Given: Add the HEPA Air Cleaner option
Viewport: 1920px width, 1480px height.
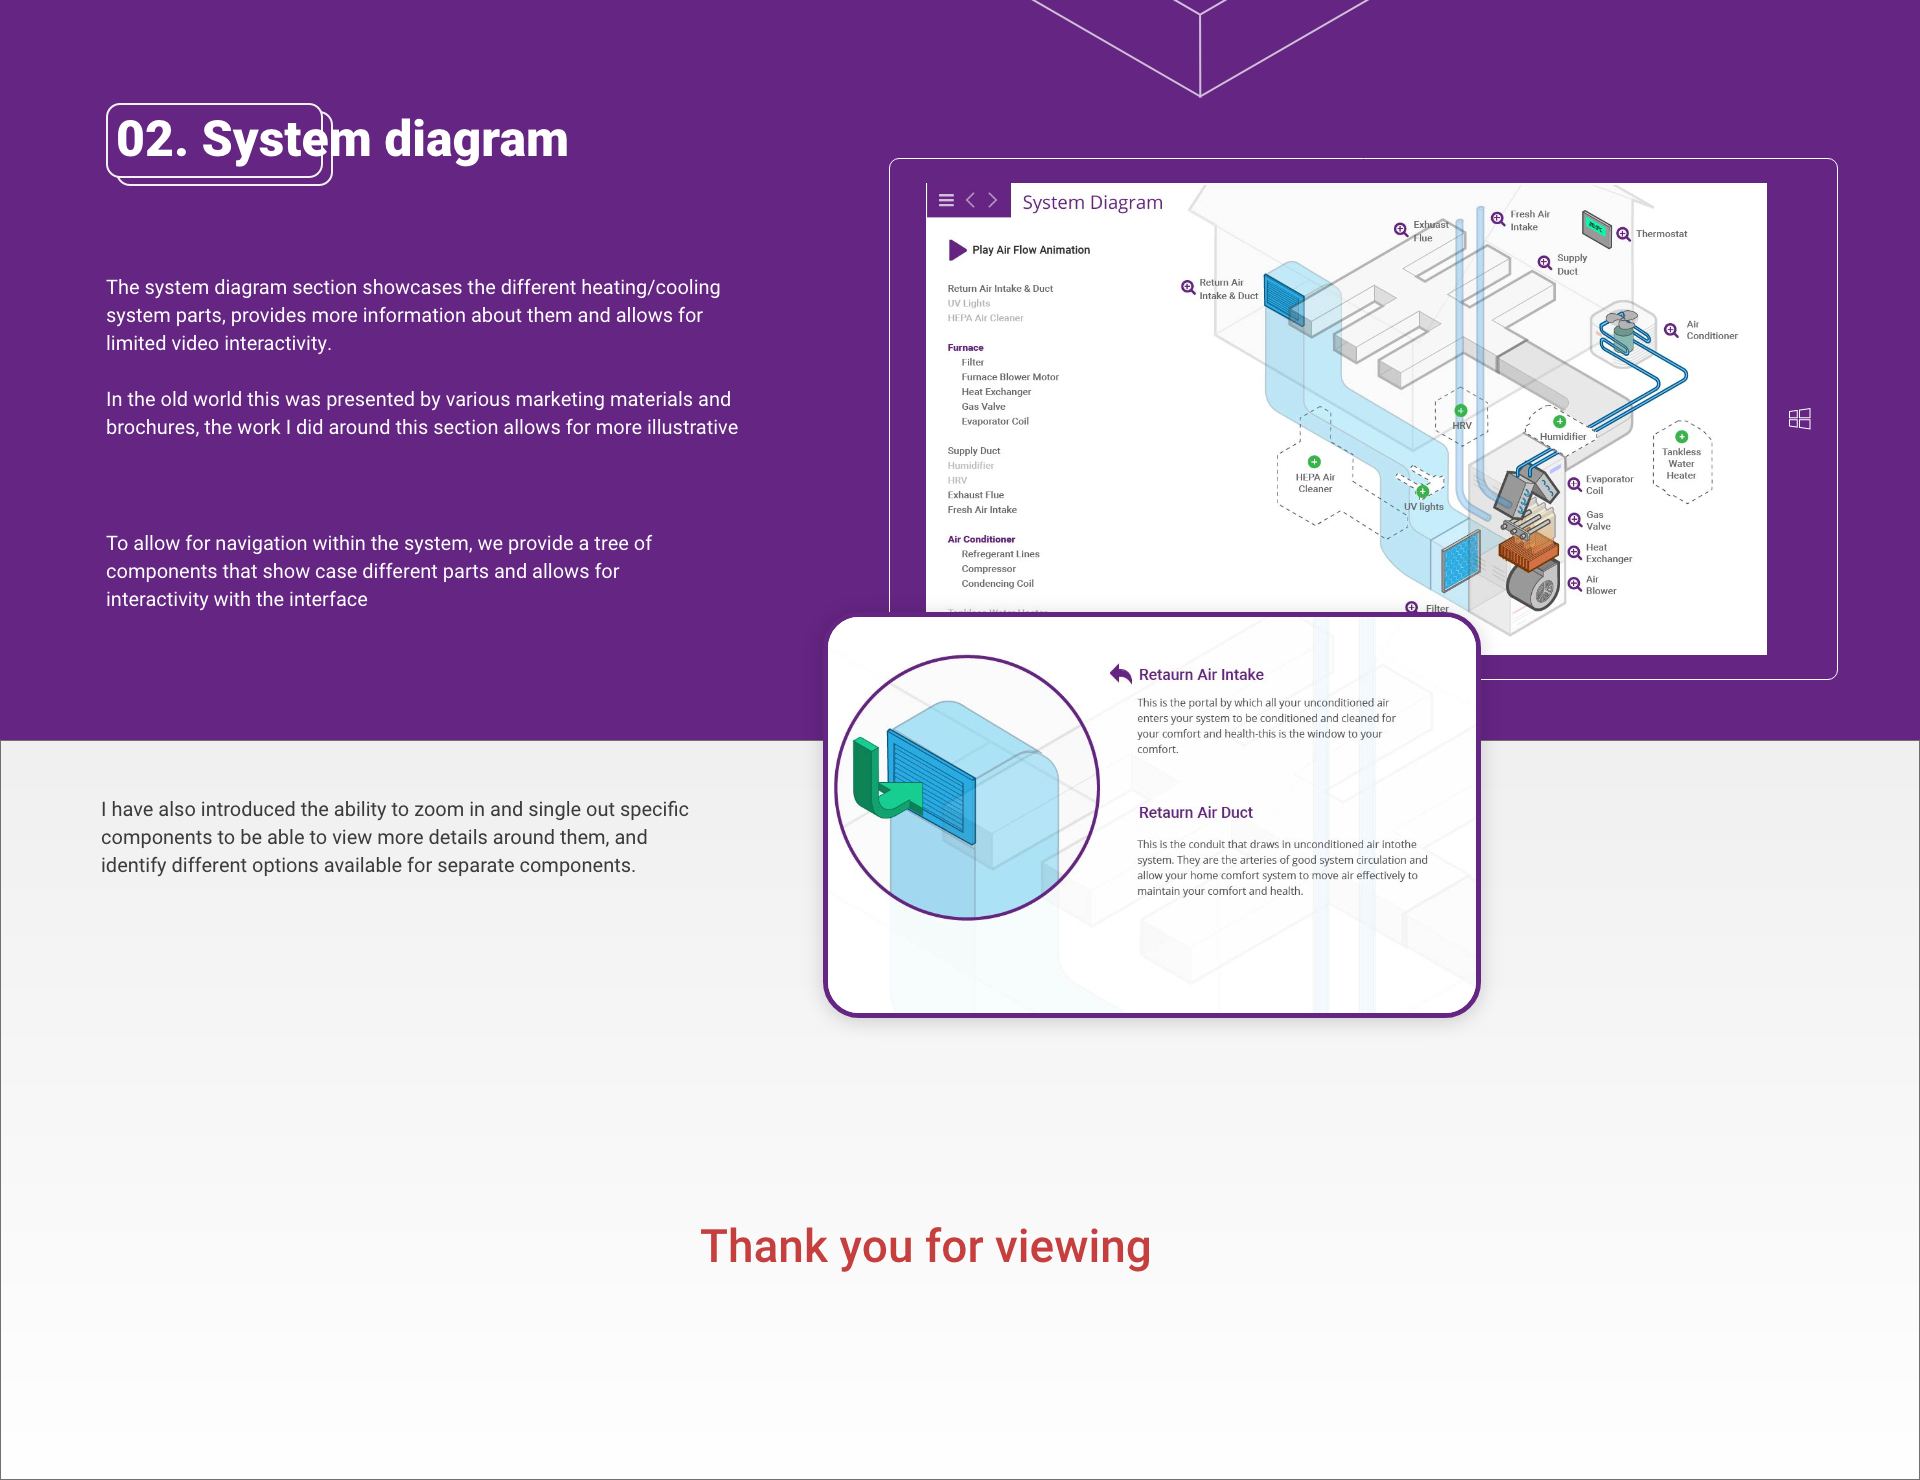Looking at the screenshot, I should (x=1315, y=462).
